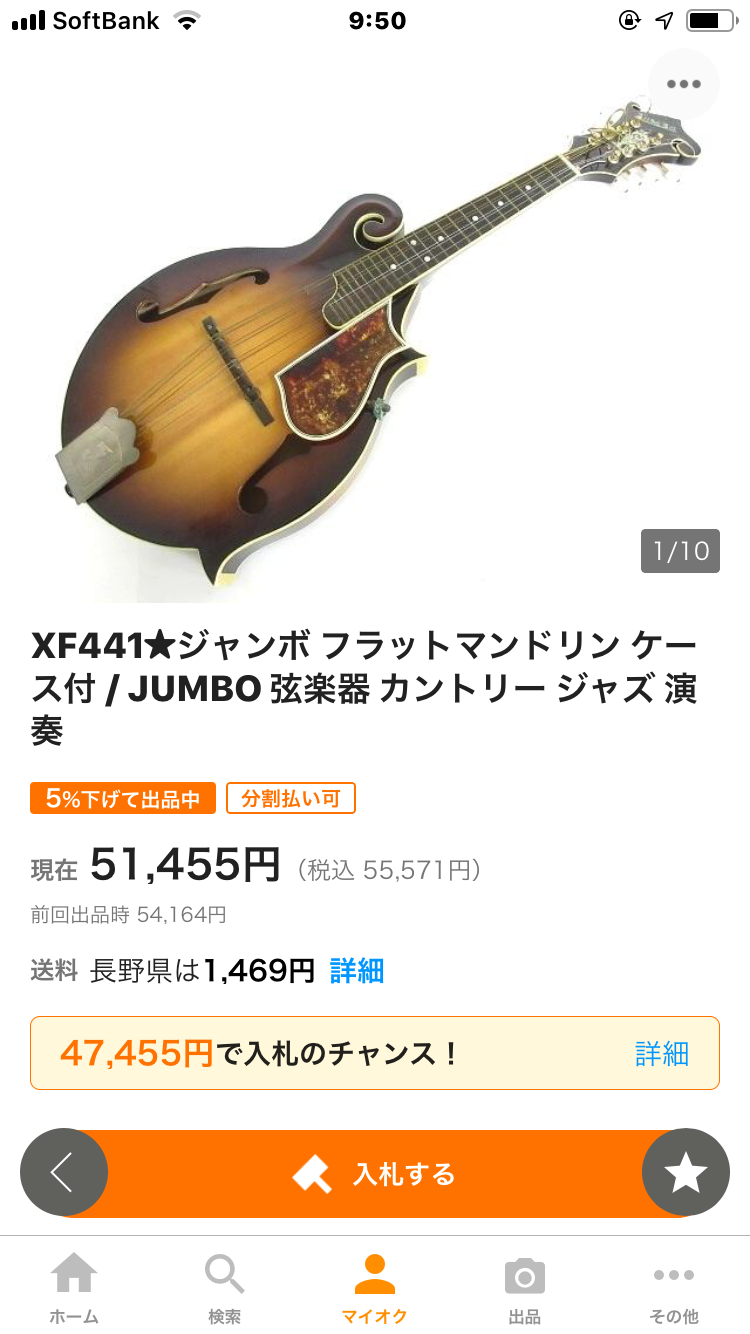The height and width of the screenshot is (1334, 750).
Task: Open the 1/10 photo counter overlay
Action: pos(680,551)
